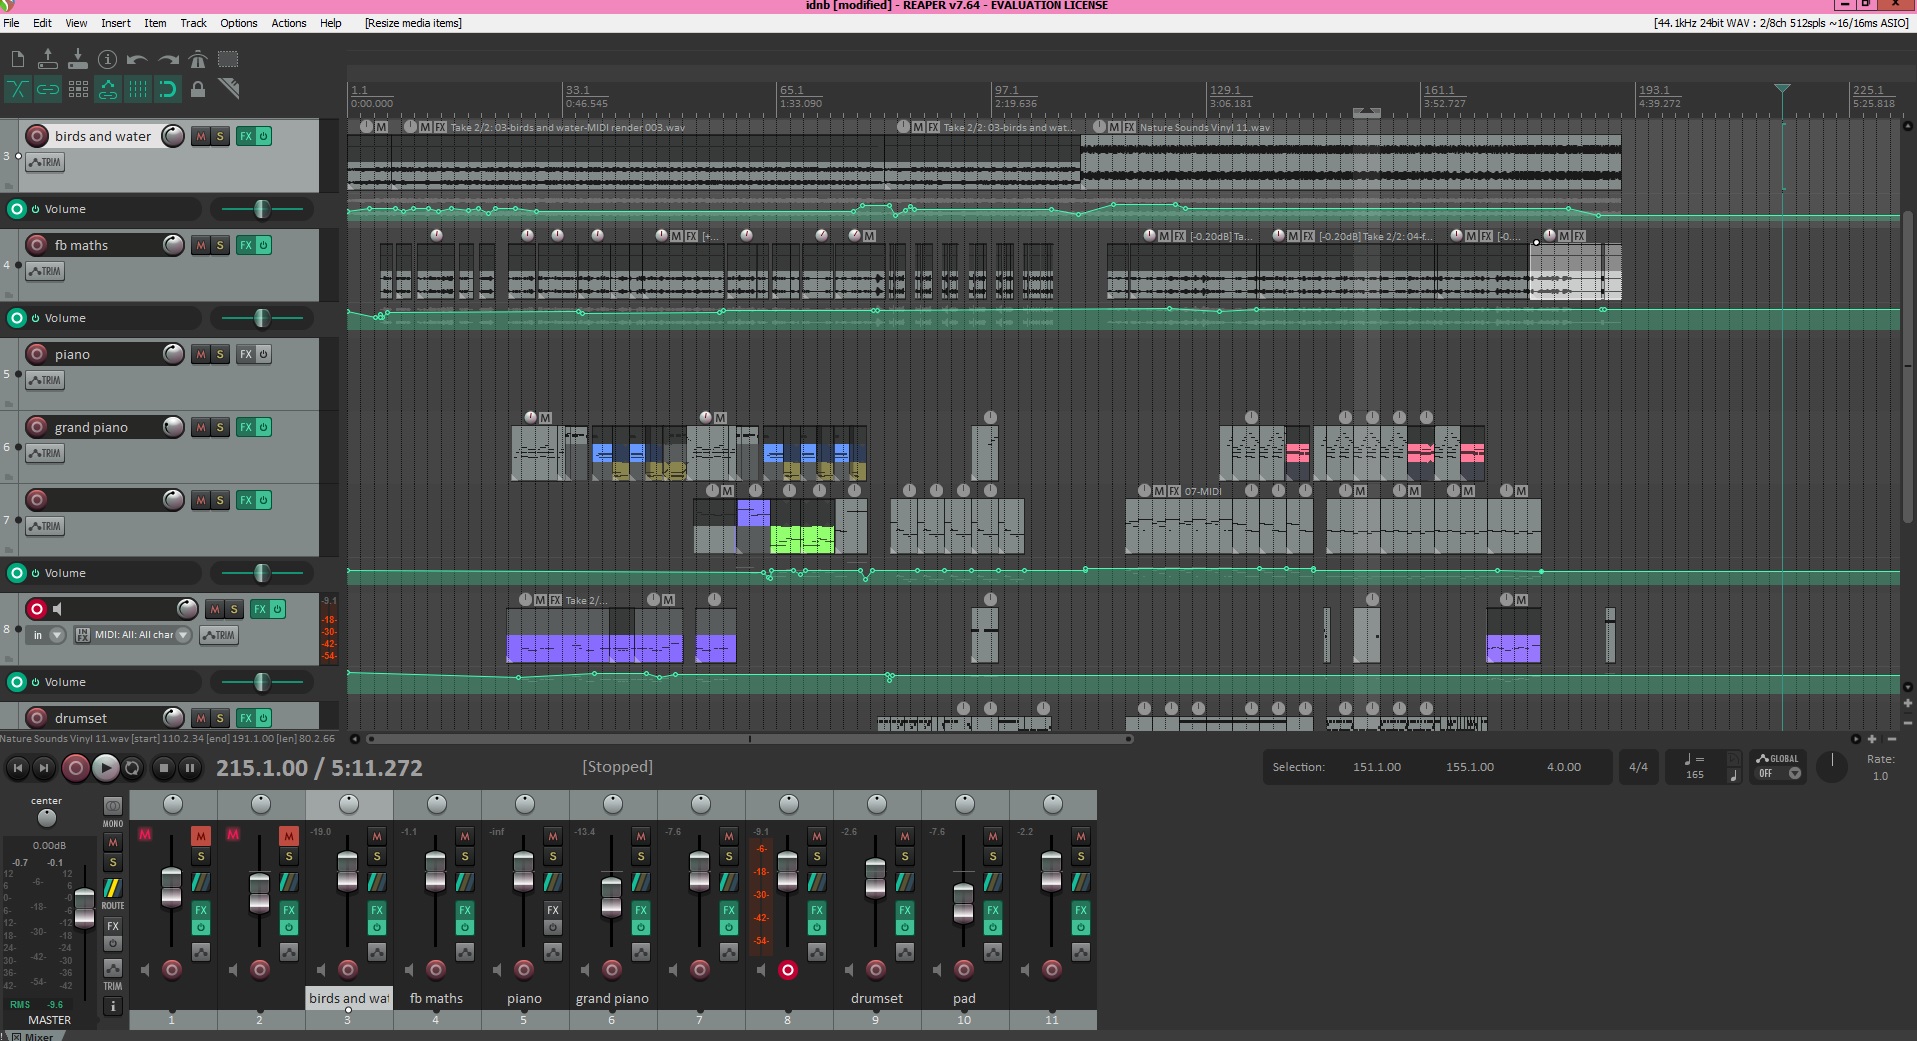
Task: Adjust the birds and water Volume envelope slider
Action: (x=262, y=209)
